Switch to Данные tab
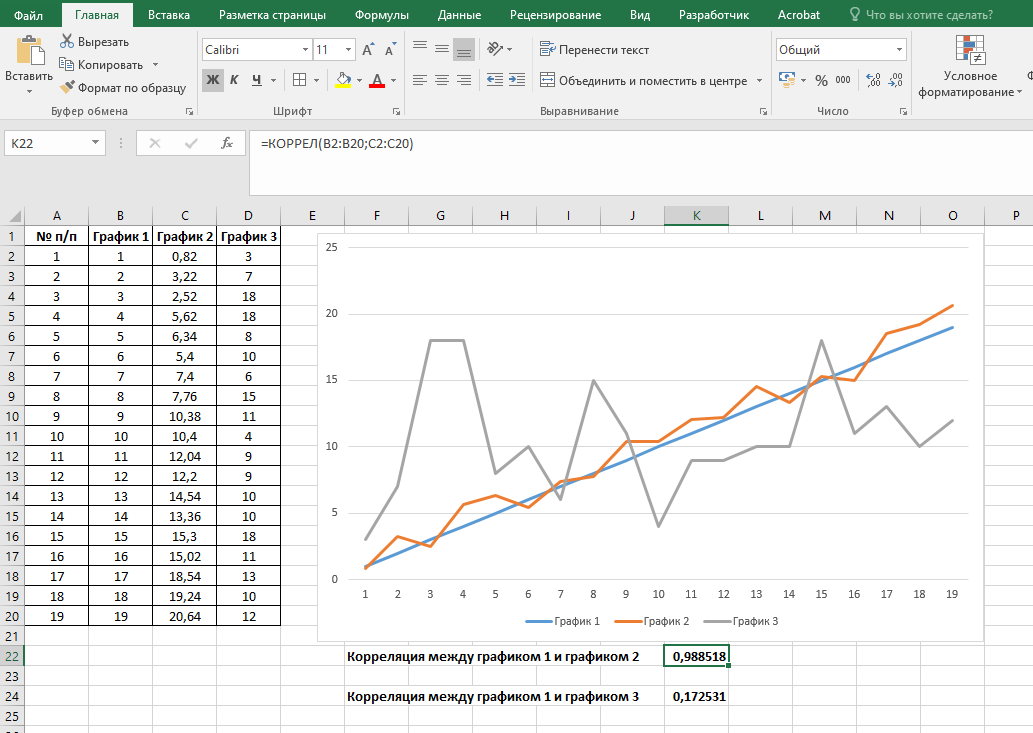Viewport: 1033px width, 733px height. pos(459,14)
